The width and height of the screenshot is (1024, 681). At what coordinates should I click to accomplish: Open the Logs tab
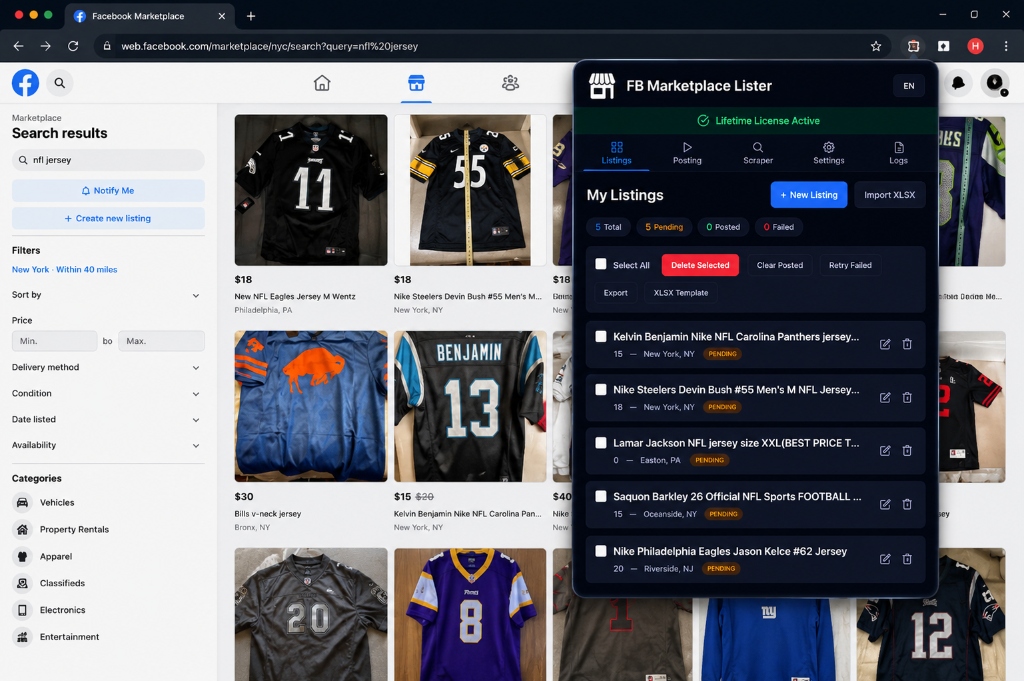click(x=899, y=153)
